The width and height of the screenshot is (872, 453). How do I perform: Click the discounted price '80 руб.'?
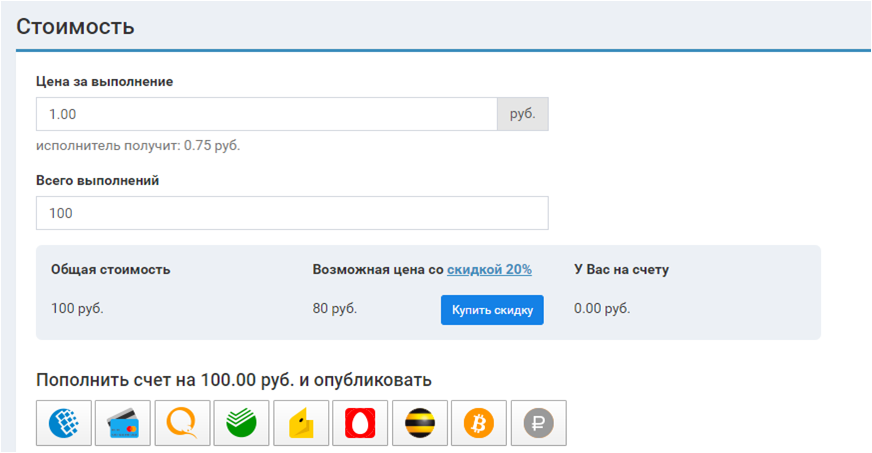pos(335,308)
